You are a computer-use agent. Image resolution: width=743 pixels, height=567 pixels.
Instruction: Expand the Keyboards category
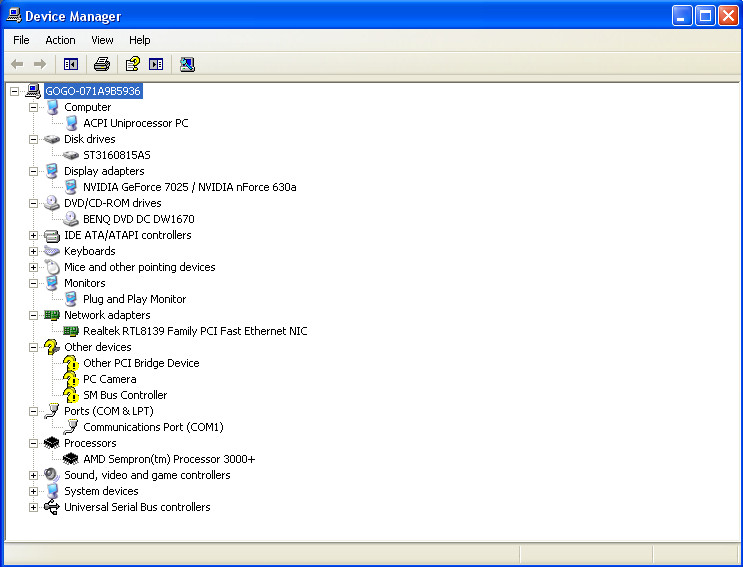pos(33,251)
